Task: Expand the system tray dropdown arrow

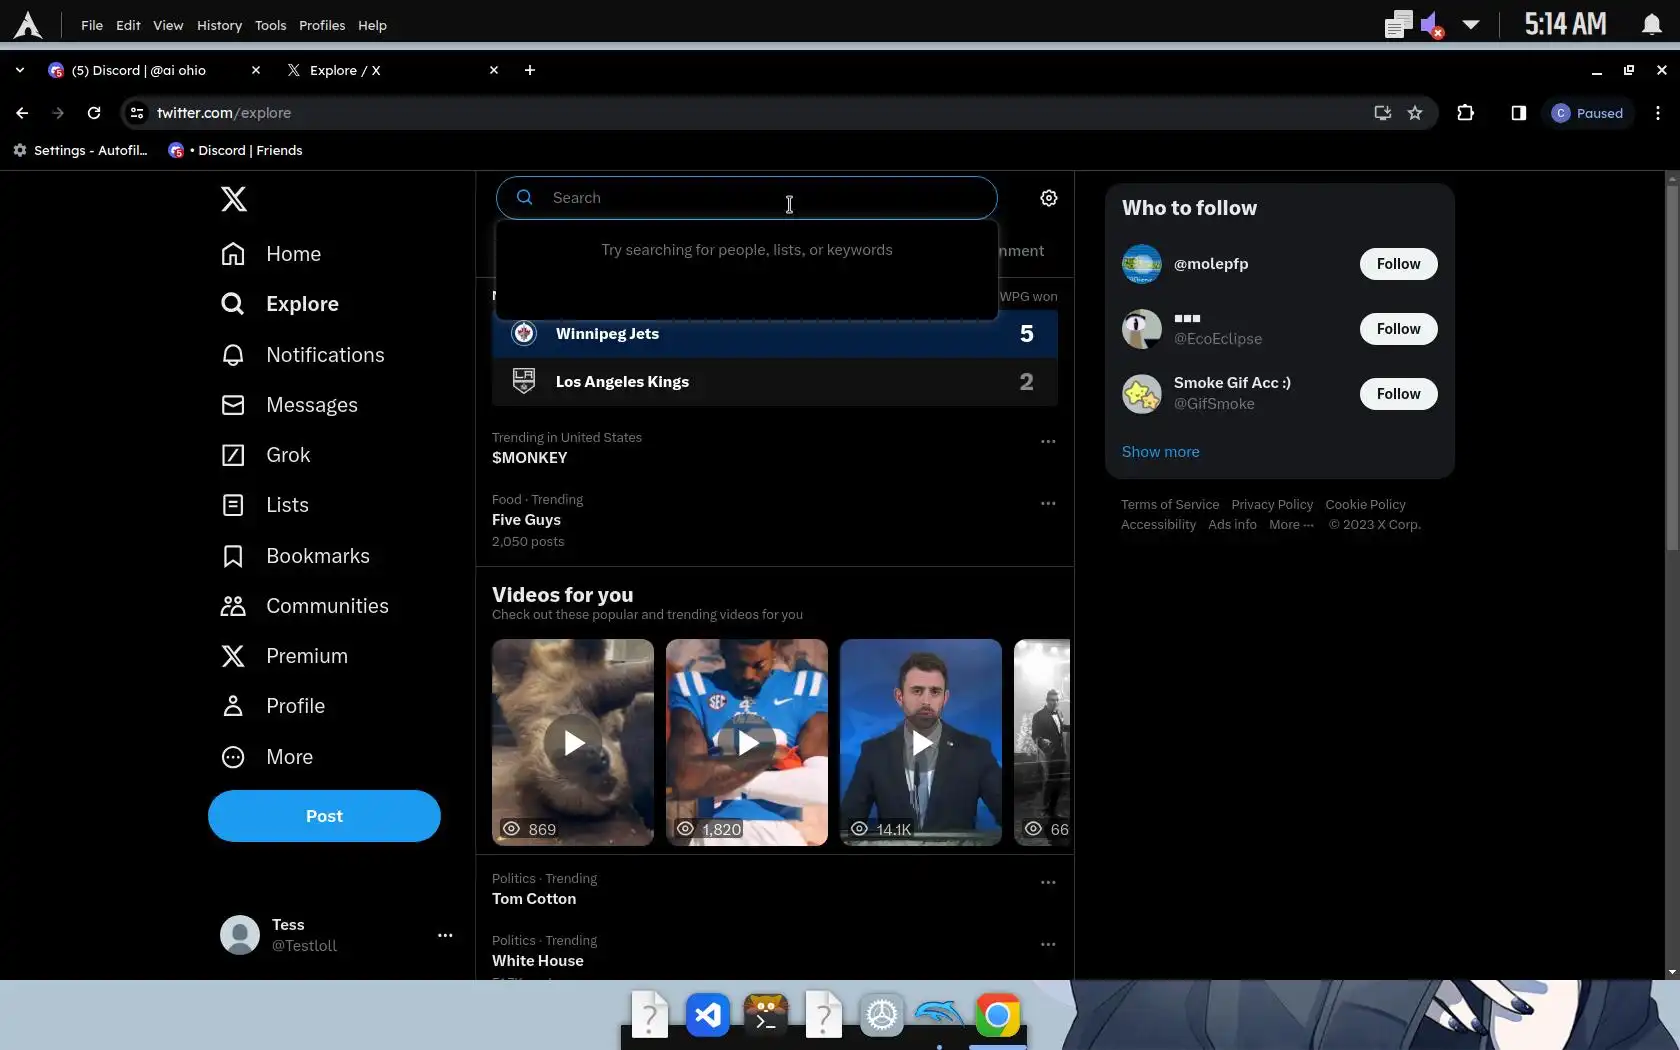Action: 1471,24
